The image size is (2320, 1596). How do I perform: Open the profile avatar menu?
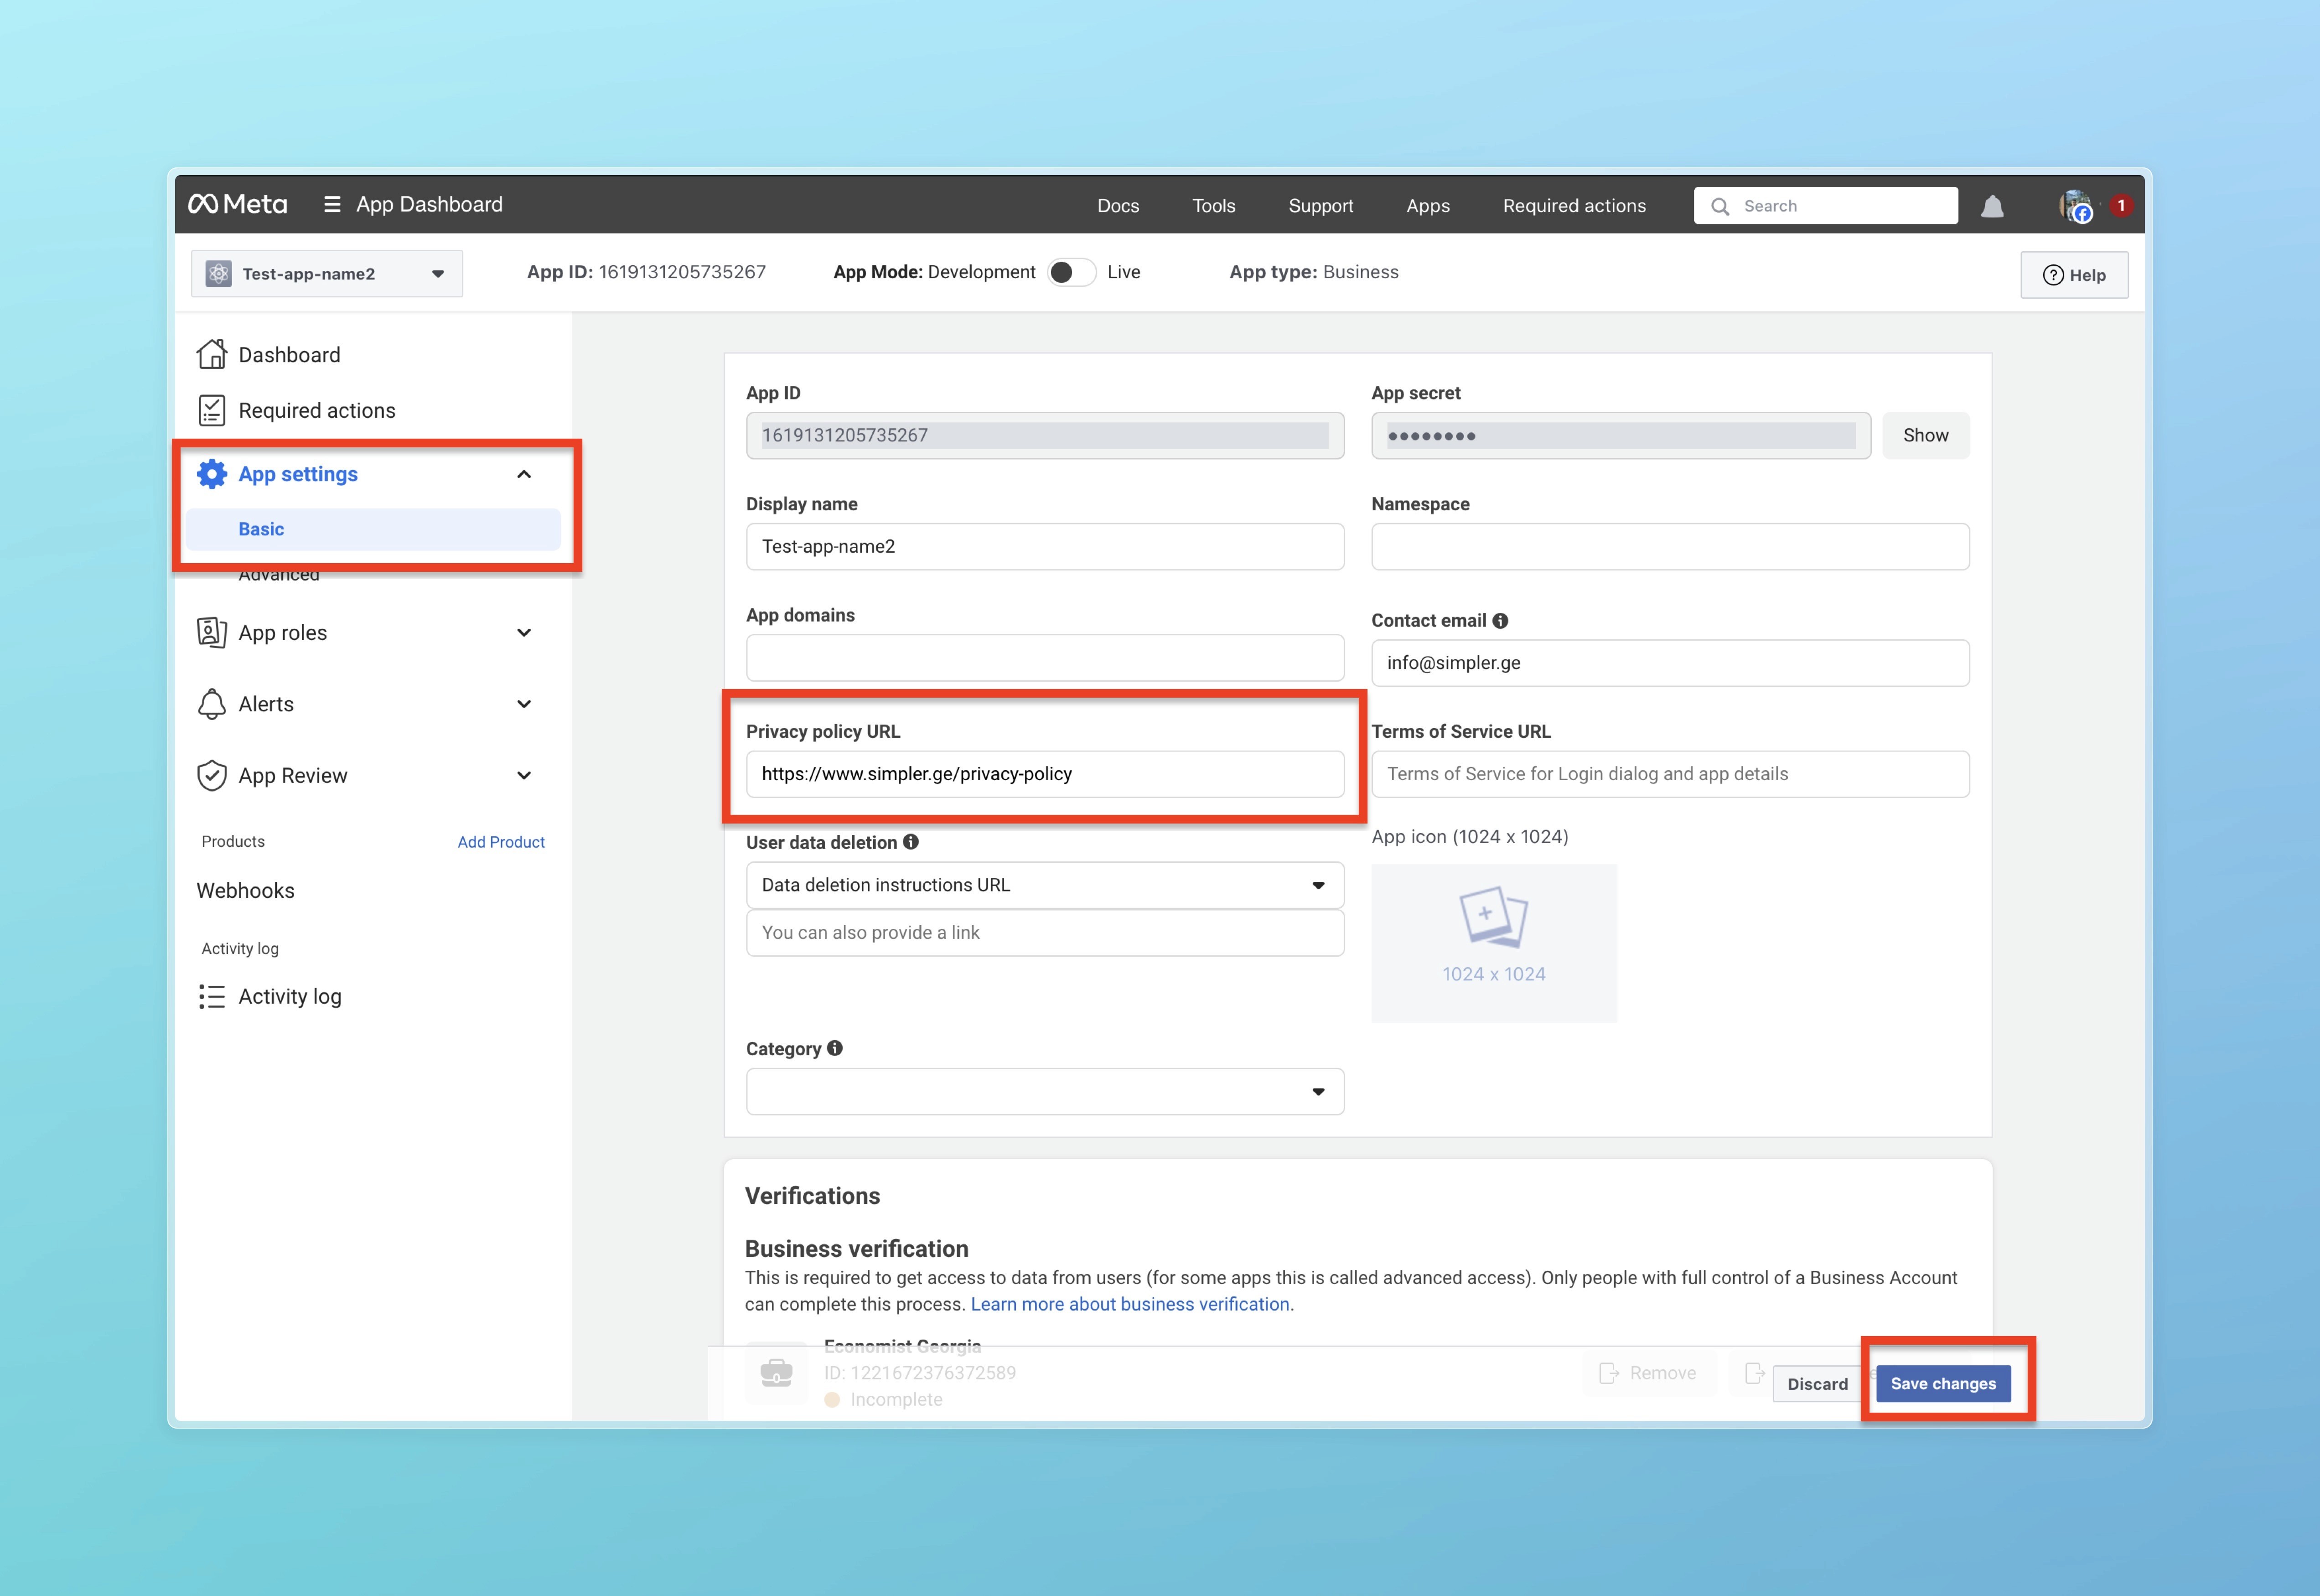(2076, 206)
